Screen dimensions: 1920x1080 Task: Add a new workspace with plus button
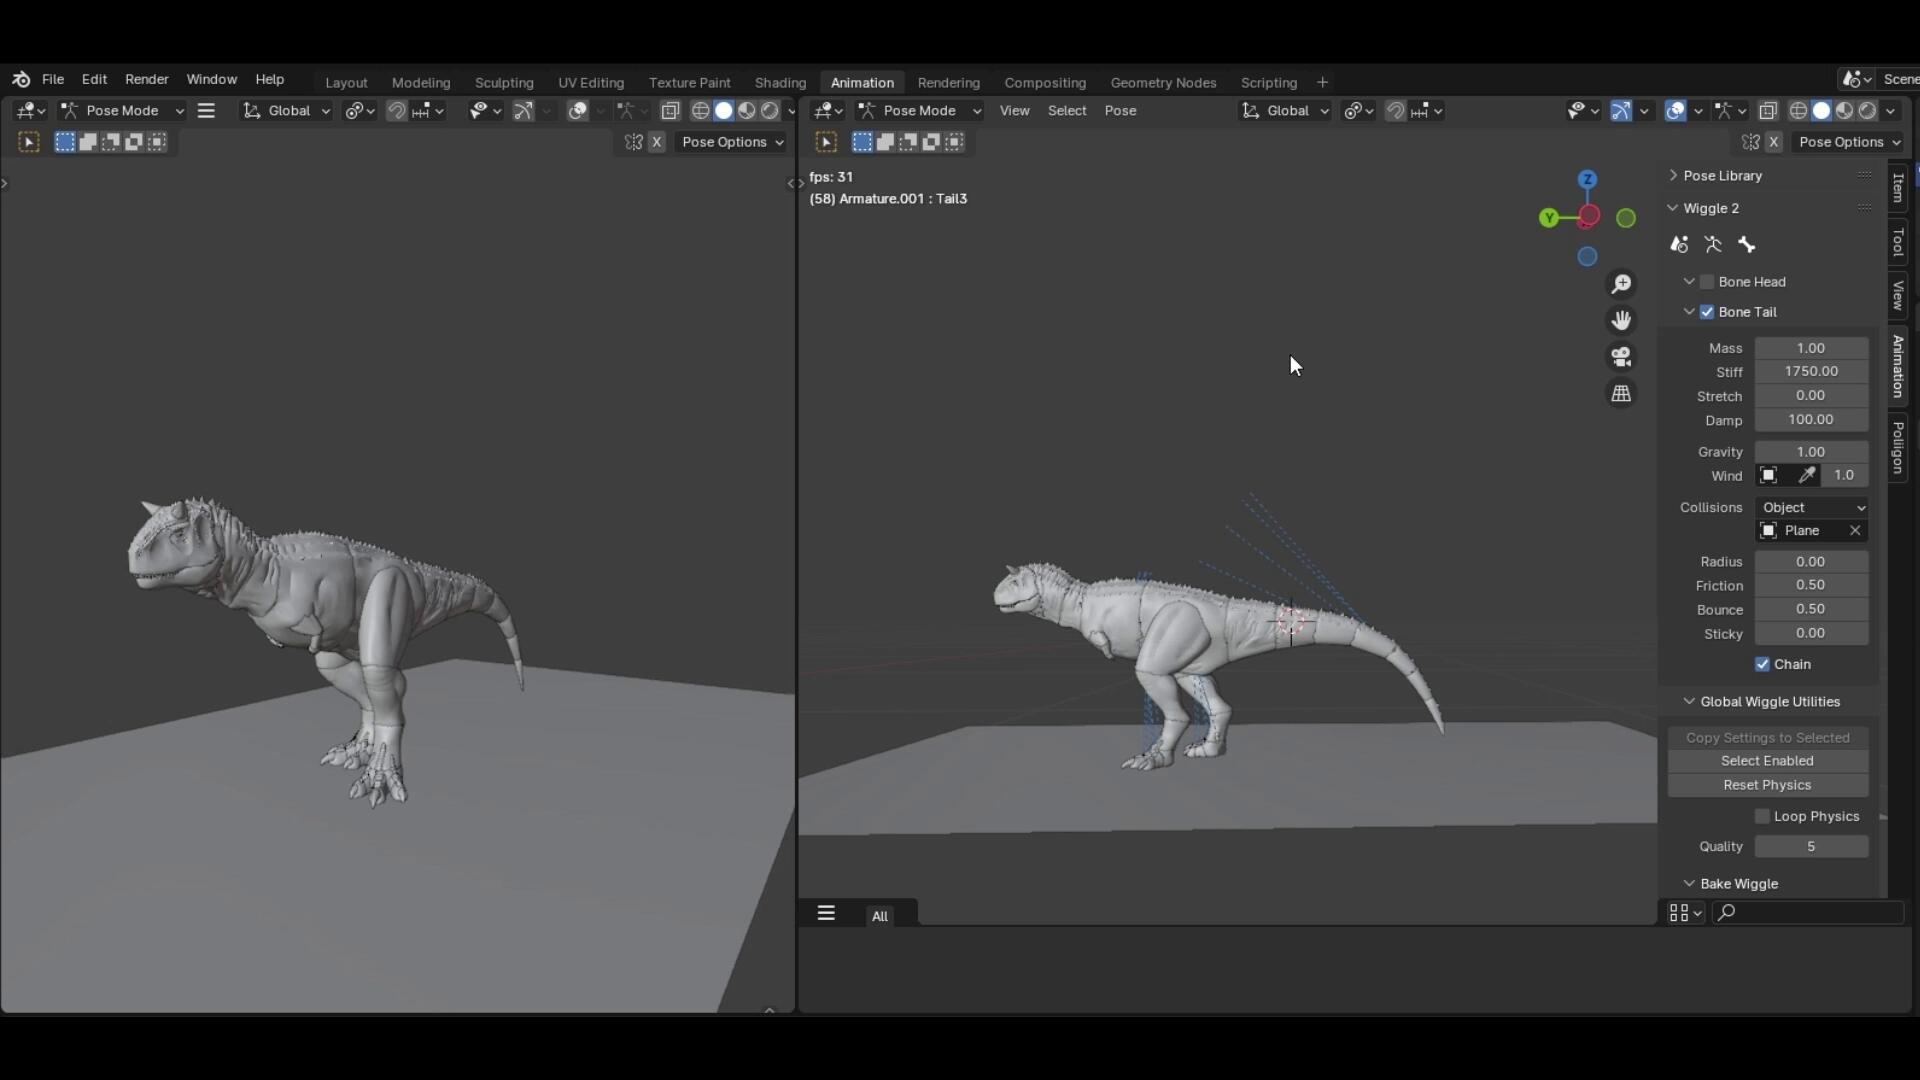[1322, 83]
